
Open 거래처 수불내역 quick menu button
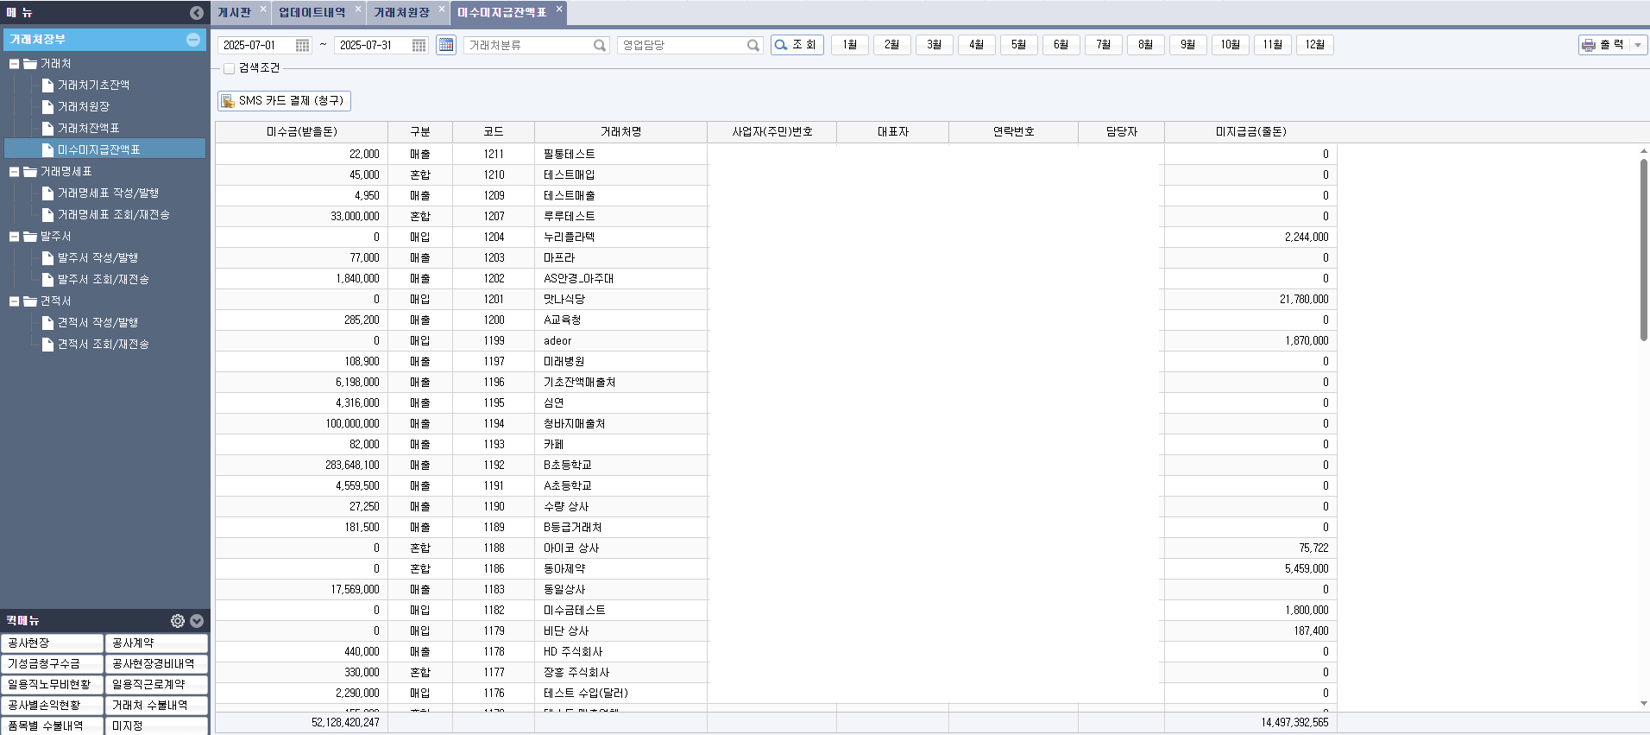pos(156,705)
